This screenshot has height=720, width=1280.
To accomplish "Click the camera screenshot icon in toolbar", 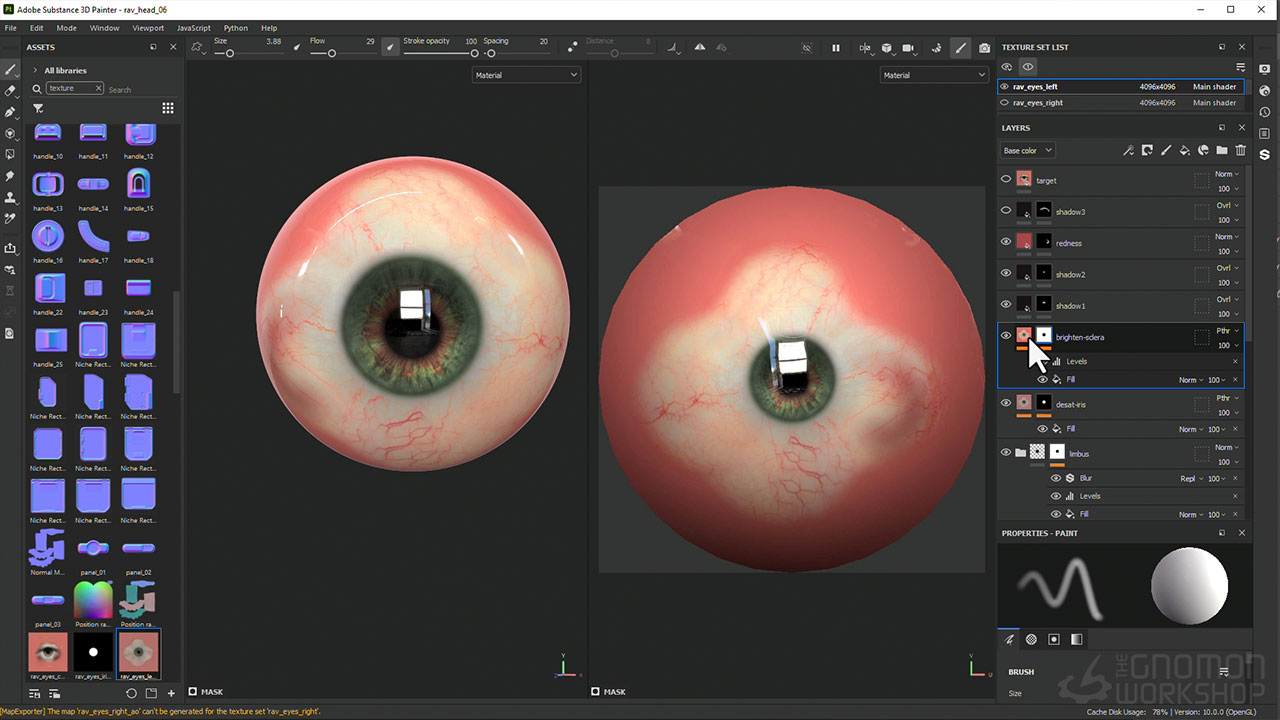I will (x=984, y=48).
